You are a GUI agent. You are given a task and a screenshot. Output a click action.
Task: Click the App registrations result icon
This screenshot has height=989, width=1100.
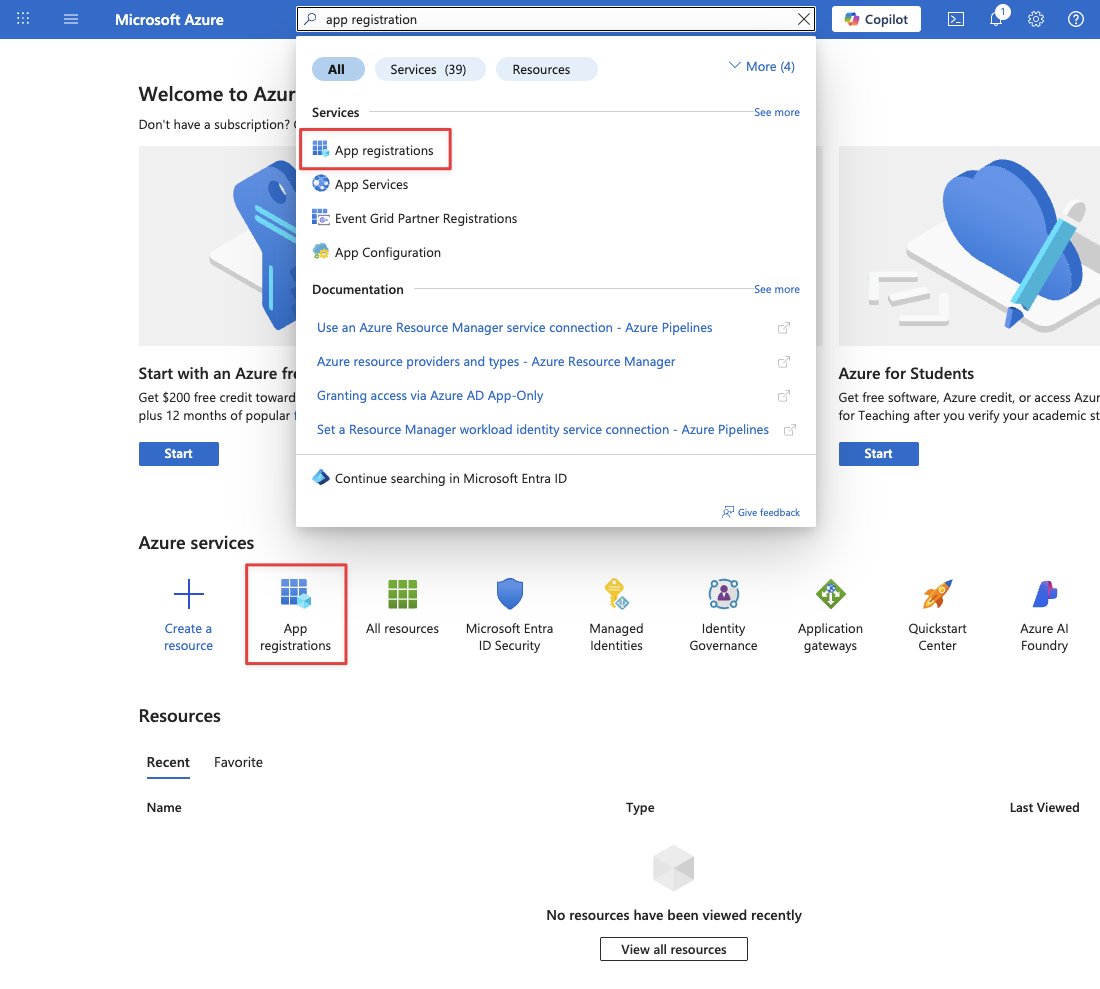coord(321,149)
